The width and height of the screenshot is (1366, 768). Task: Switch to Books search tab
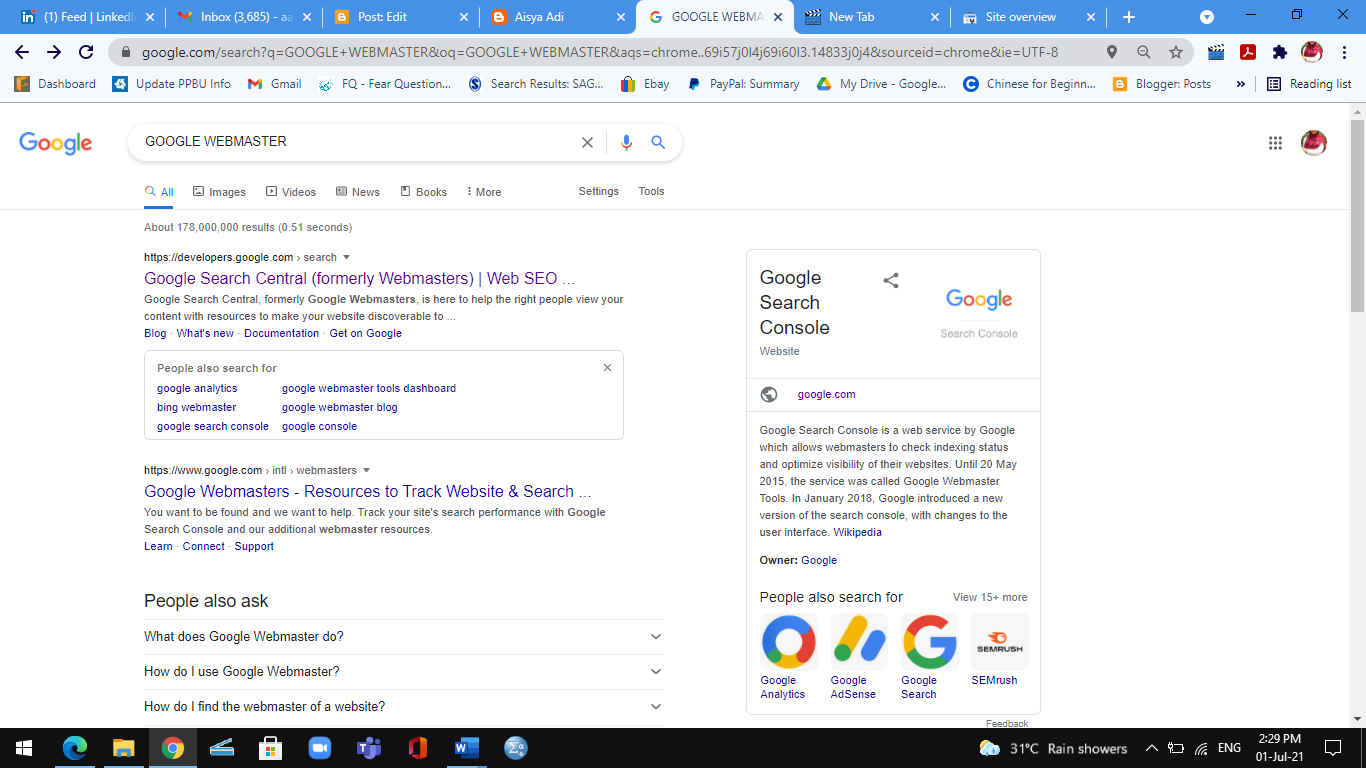(x=424, y=192)
